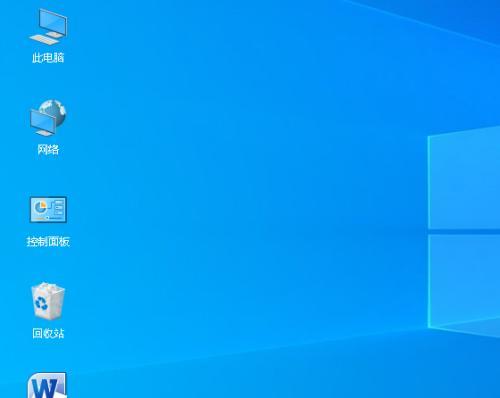Image resolution: width=500 pixels, height=398 pixels.
Task: Click the monitor screen of This PC icon
Action: point(53,21)
